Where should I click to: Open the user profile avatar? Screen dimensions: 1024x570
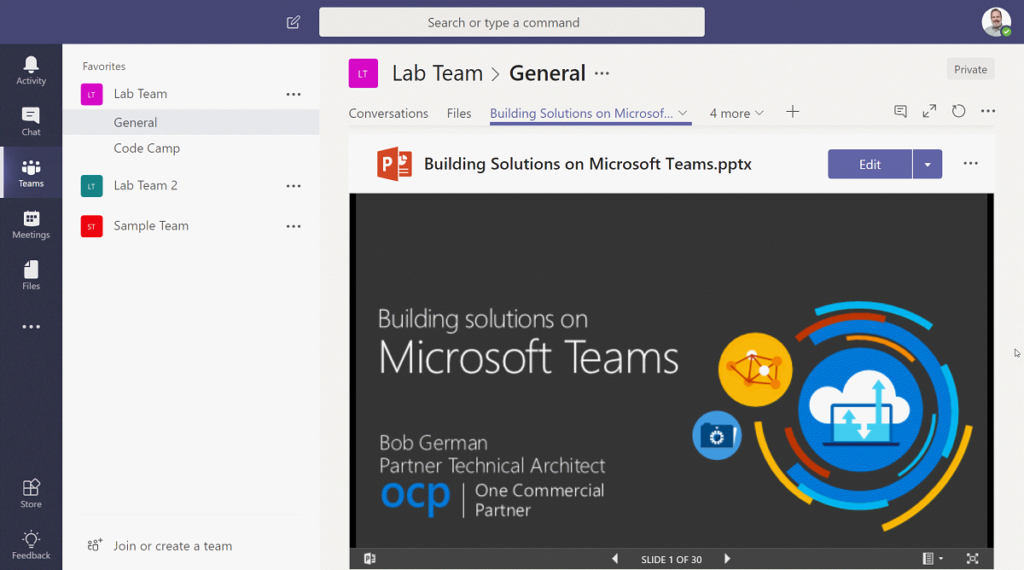[x=996, y=22]
